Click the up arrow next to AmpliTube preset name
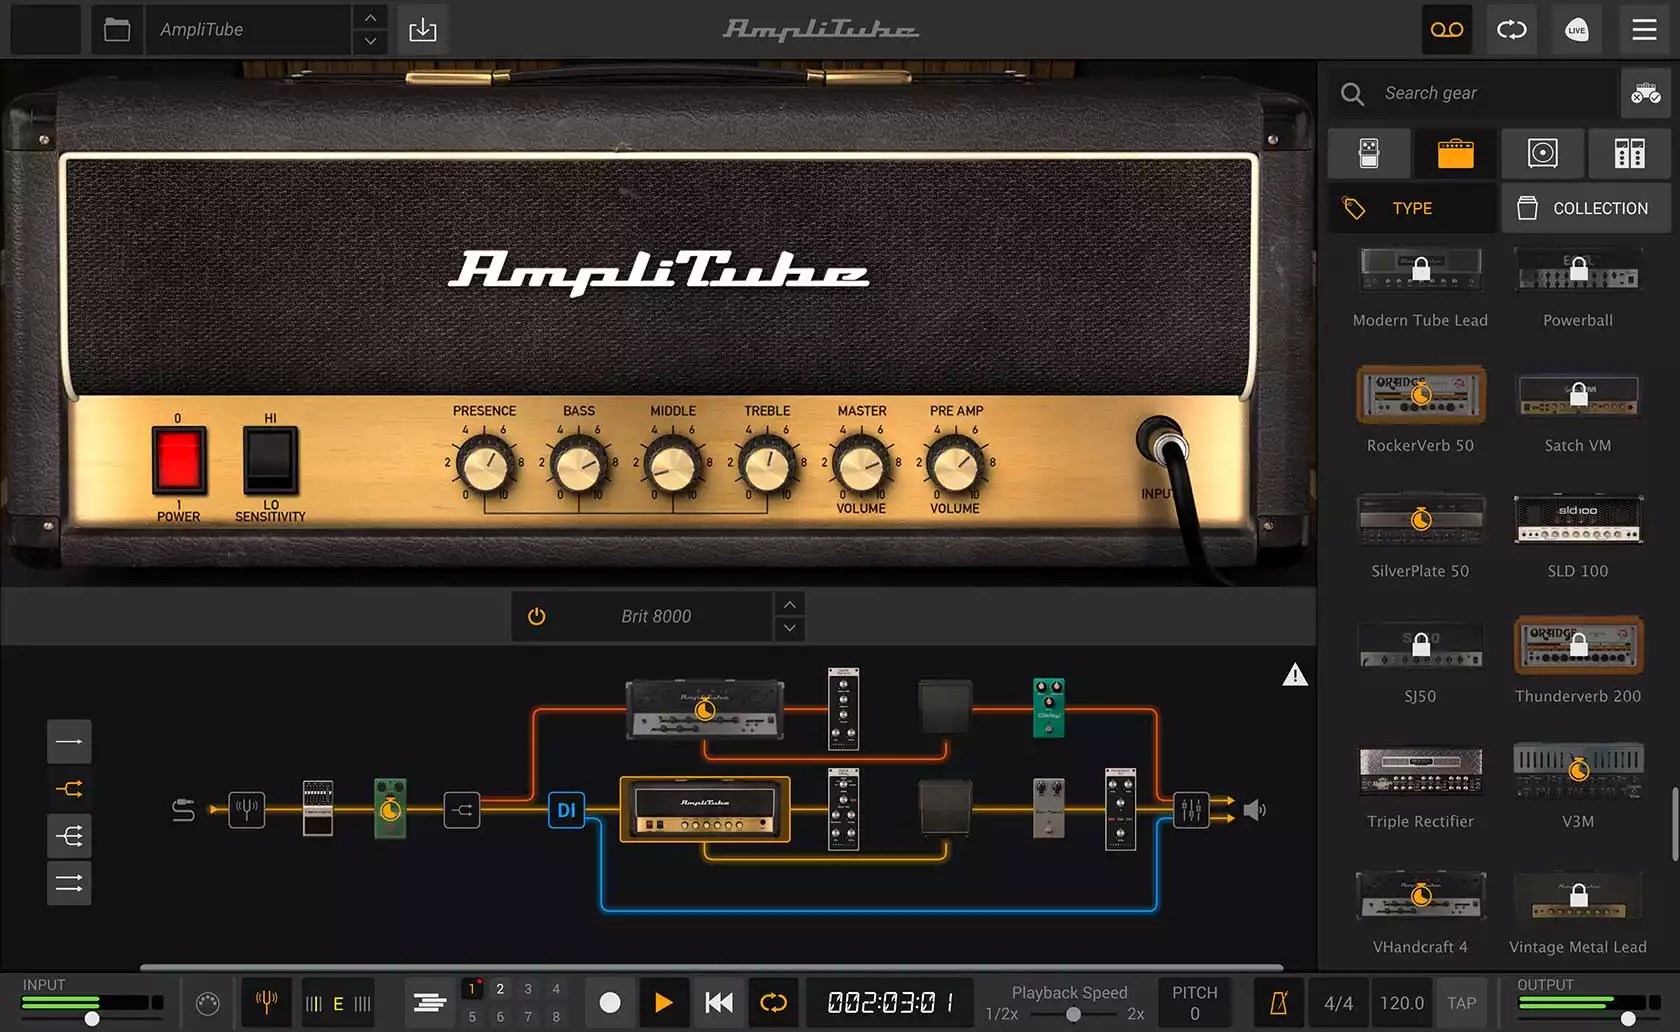 tap(369, 17)
